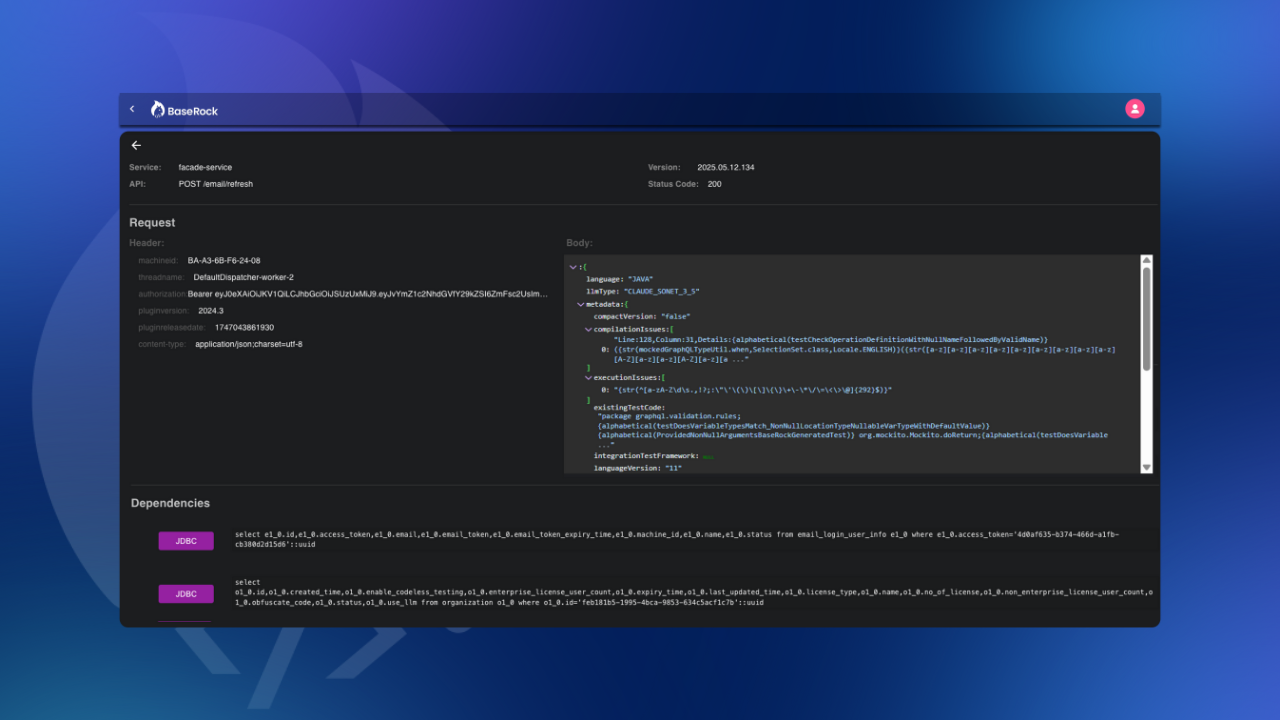1280x720 pixels.
Task: Select the version 2025.05.12.134
Action: pos(726,167)
